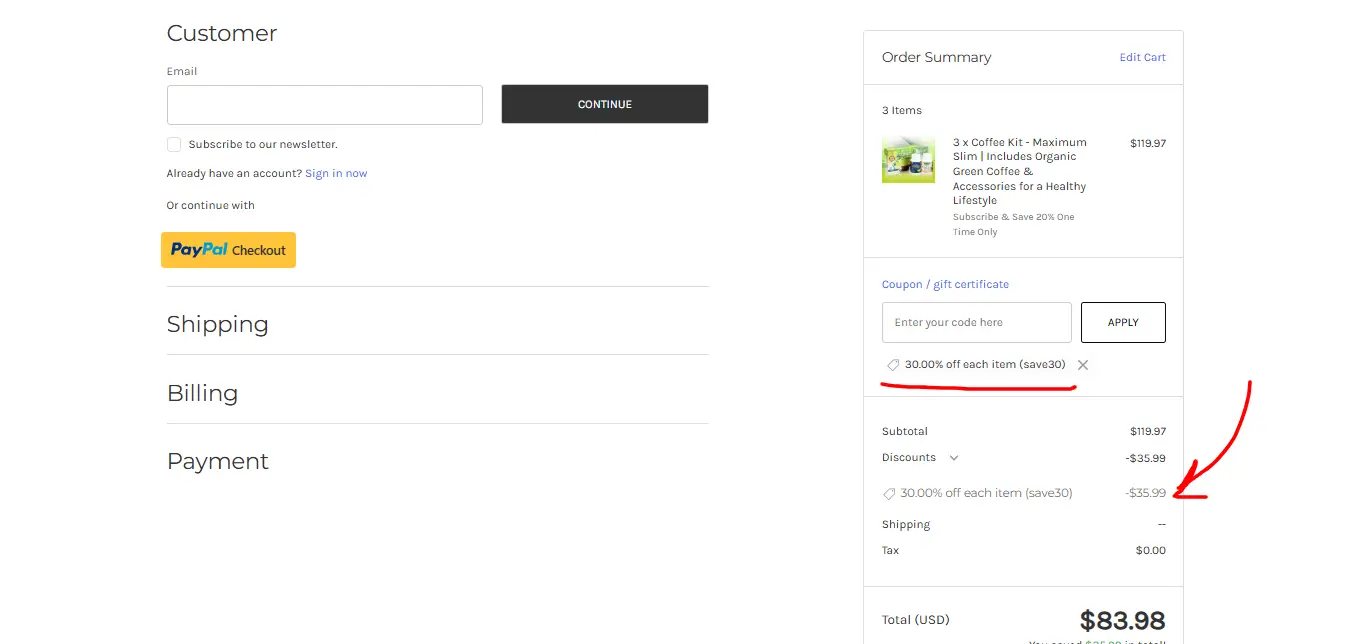Click the 'Or continue with' text

click(x=211, y=205)
